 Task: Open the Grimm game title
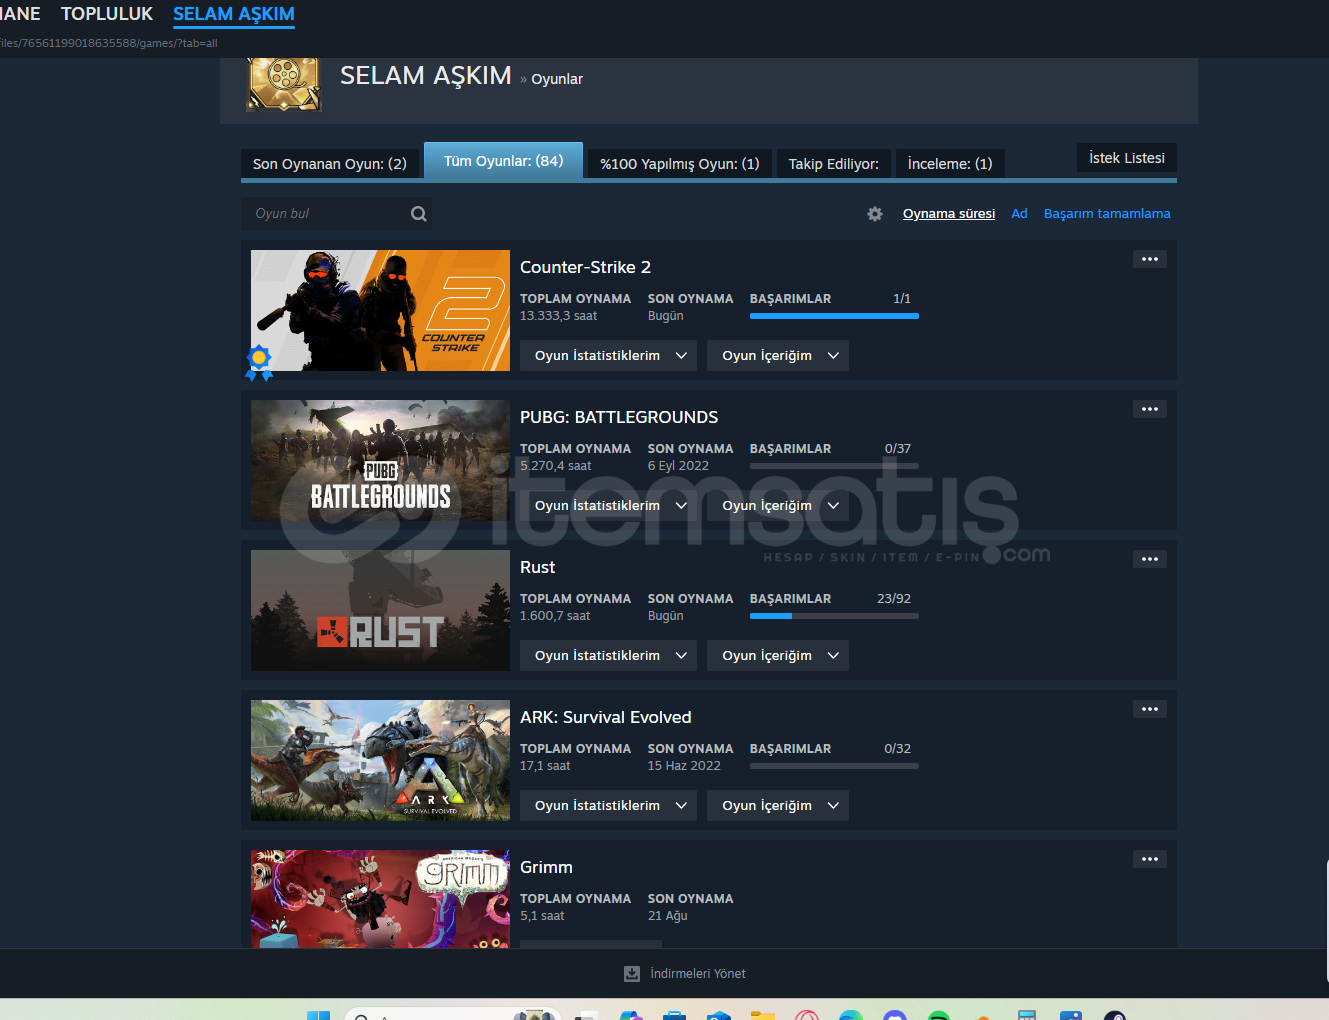(x=546, y=867)
